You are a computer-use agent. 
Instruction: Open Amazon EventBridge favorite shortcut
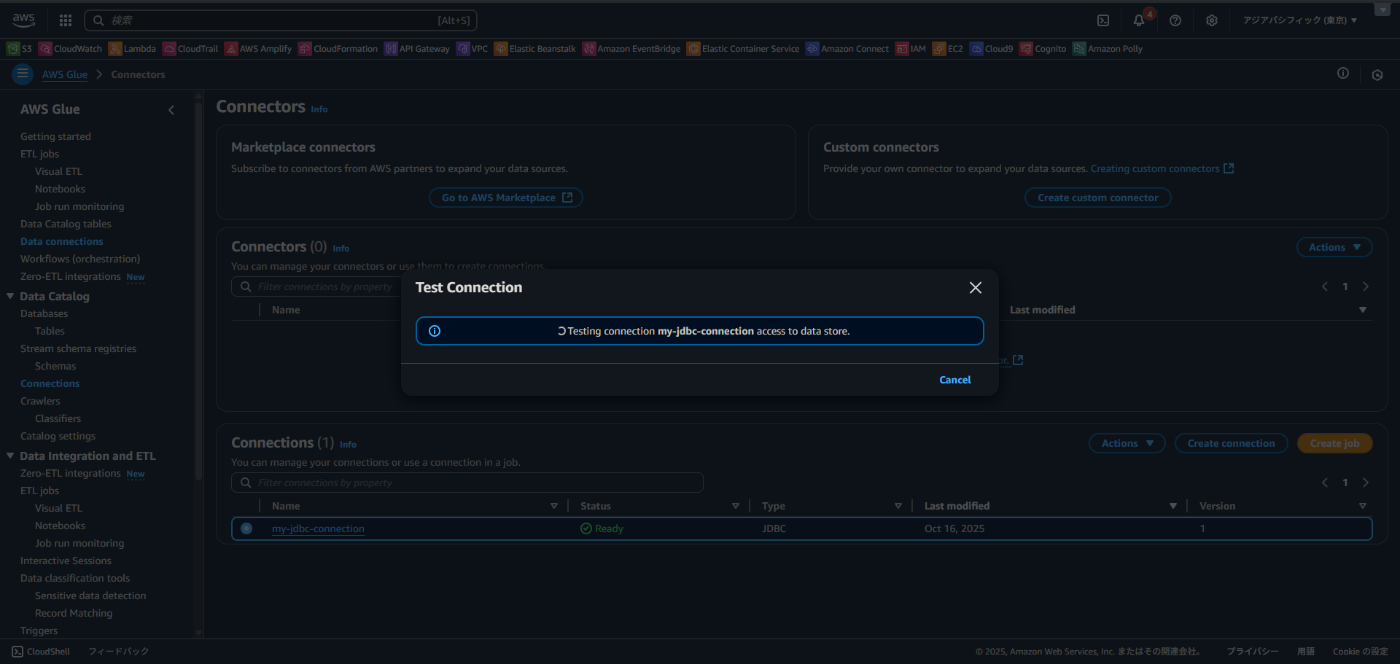coord(632,48)
